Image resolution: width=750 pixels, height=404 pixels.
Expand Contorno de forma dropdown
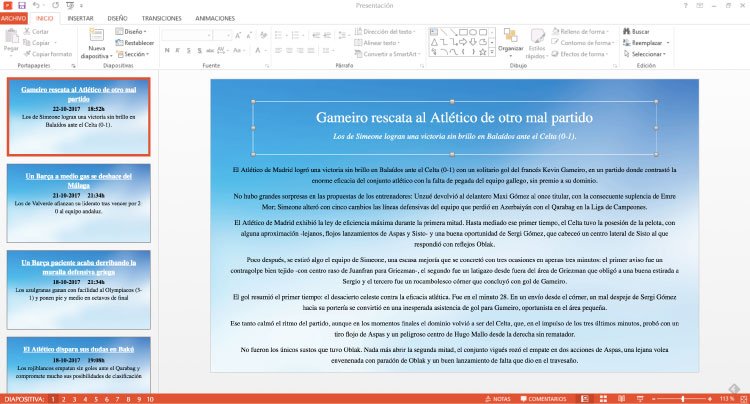(x=582, y=43)
